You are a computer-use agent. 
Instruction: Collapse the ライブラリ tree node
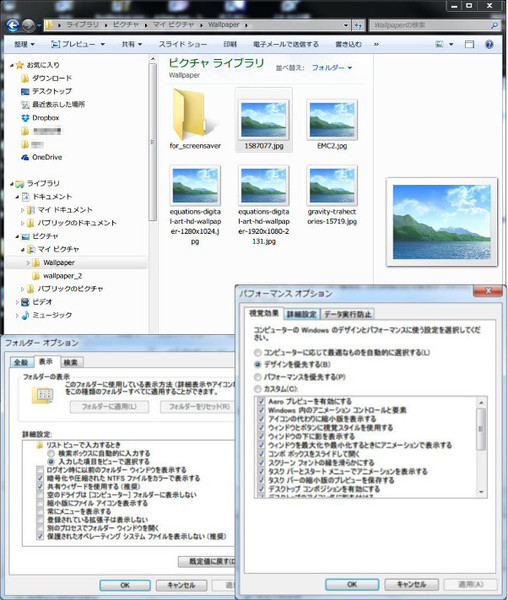click(12, 184)
